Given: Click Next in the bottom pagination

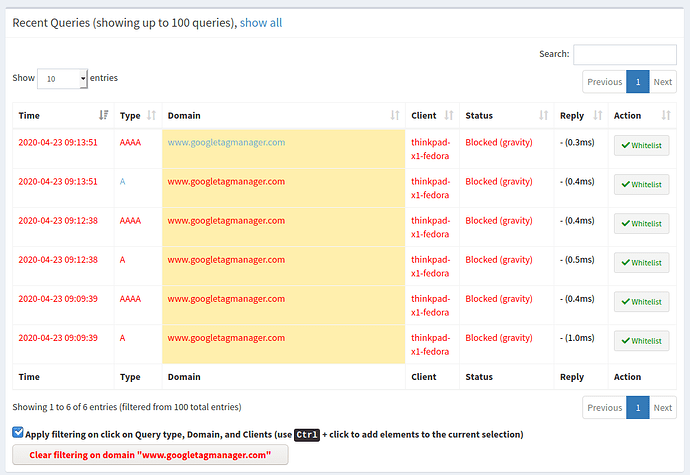Looking at the screenshot, I should click(663, 407).
